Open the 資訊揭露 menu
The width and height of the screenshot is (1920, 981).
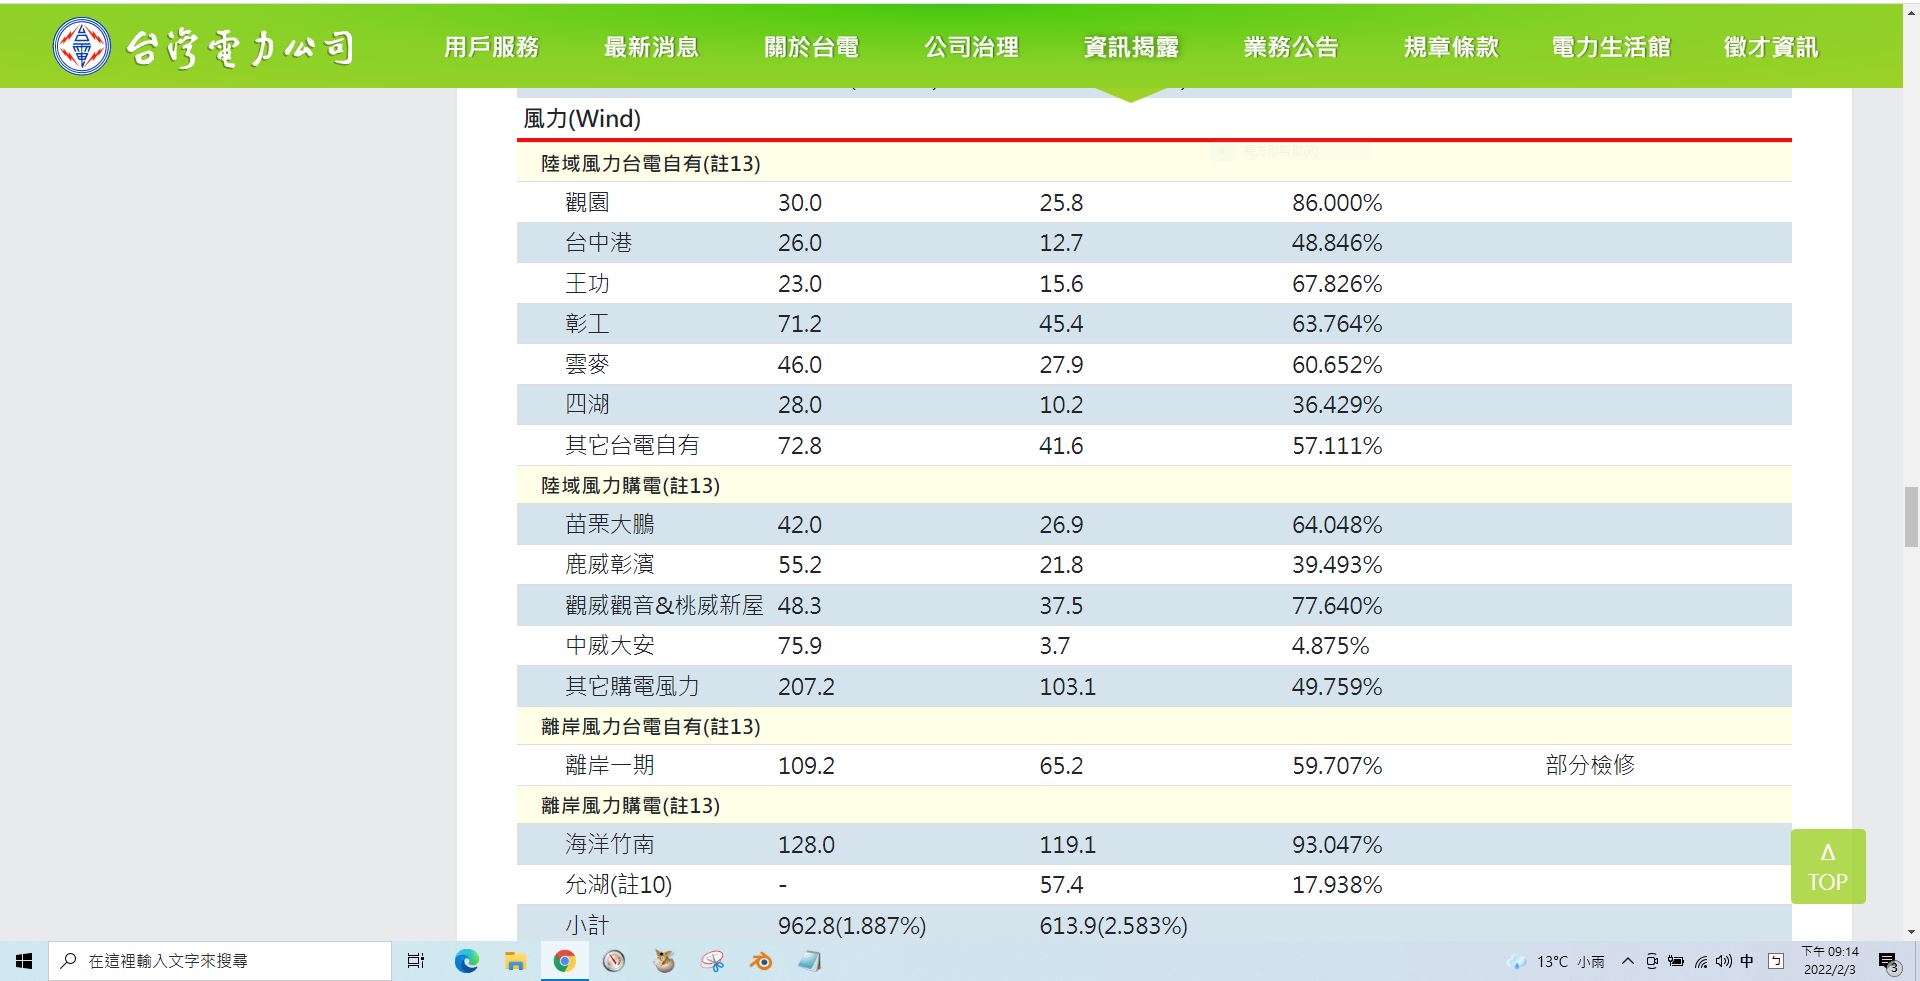pyautogui.click(x=1132, y=47)
